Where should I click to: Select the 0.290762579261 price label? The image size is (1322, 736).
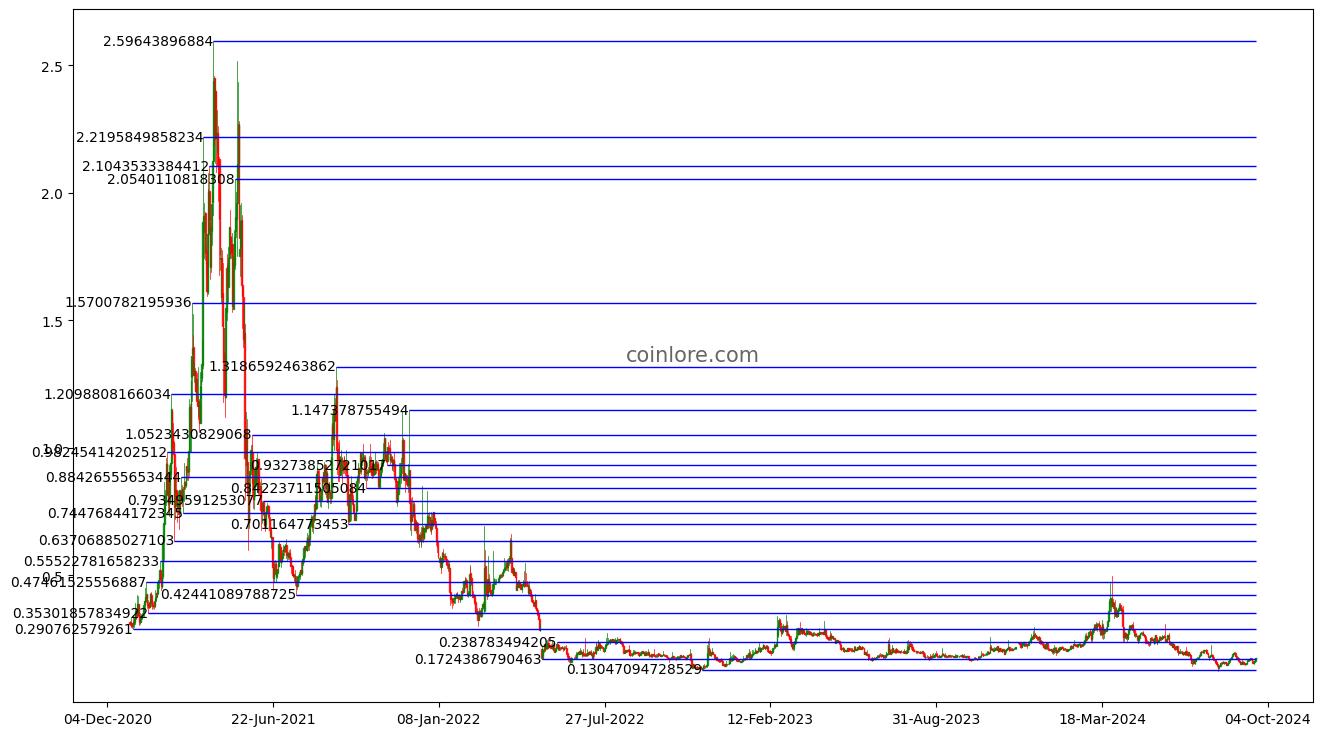(x=73, y=629)
